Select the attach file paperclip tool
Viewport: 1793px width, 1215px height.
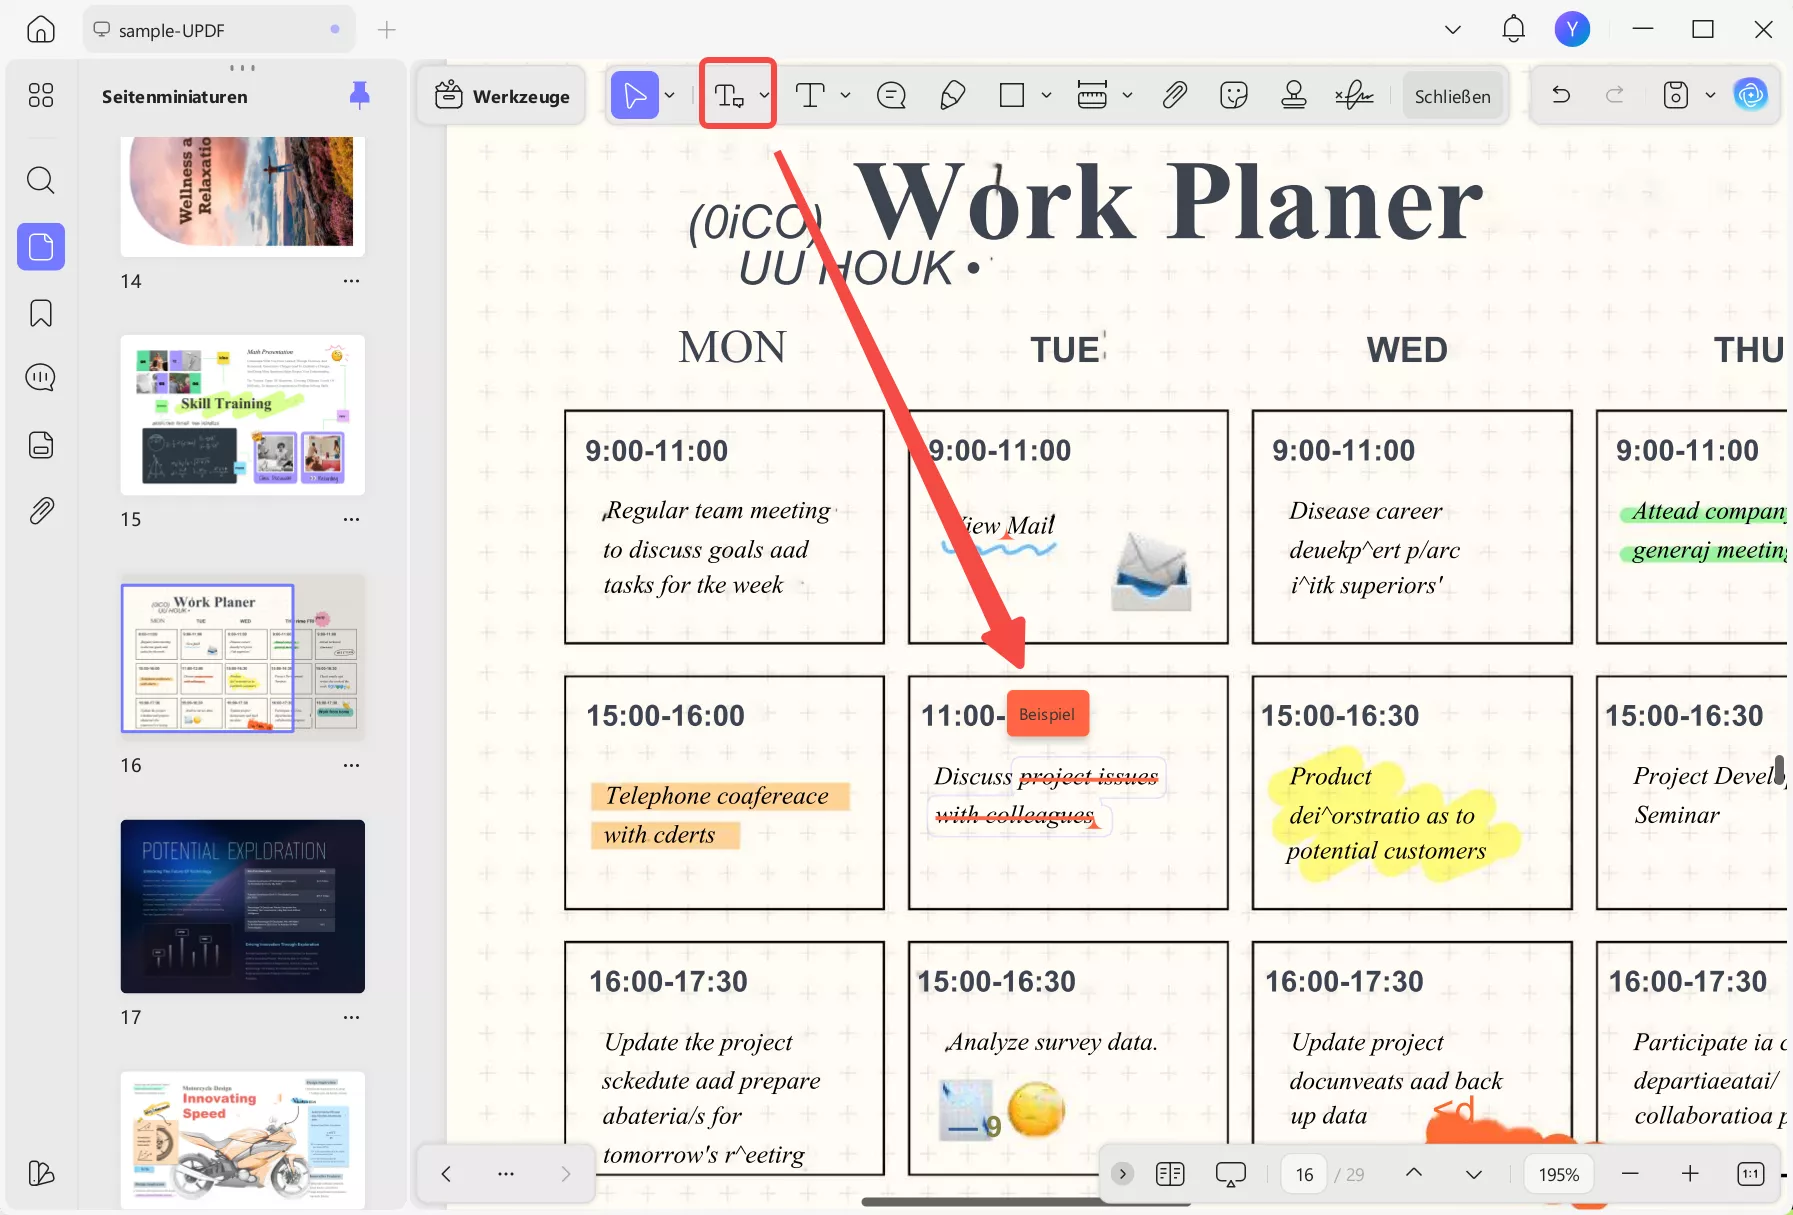coord(1175,96)
